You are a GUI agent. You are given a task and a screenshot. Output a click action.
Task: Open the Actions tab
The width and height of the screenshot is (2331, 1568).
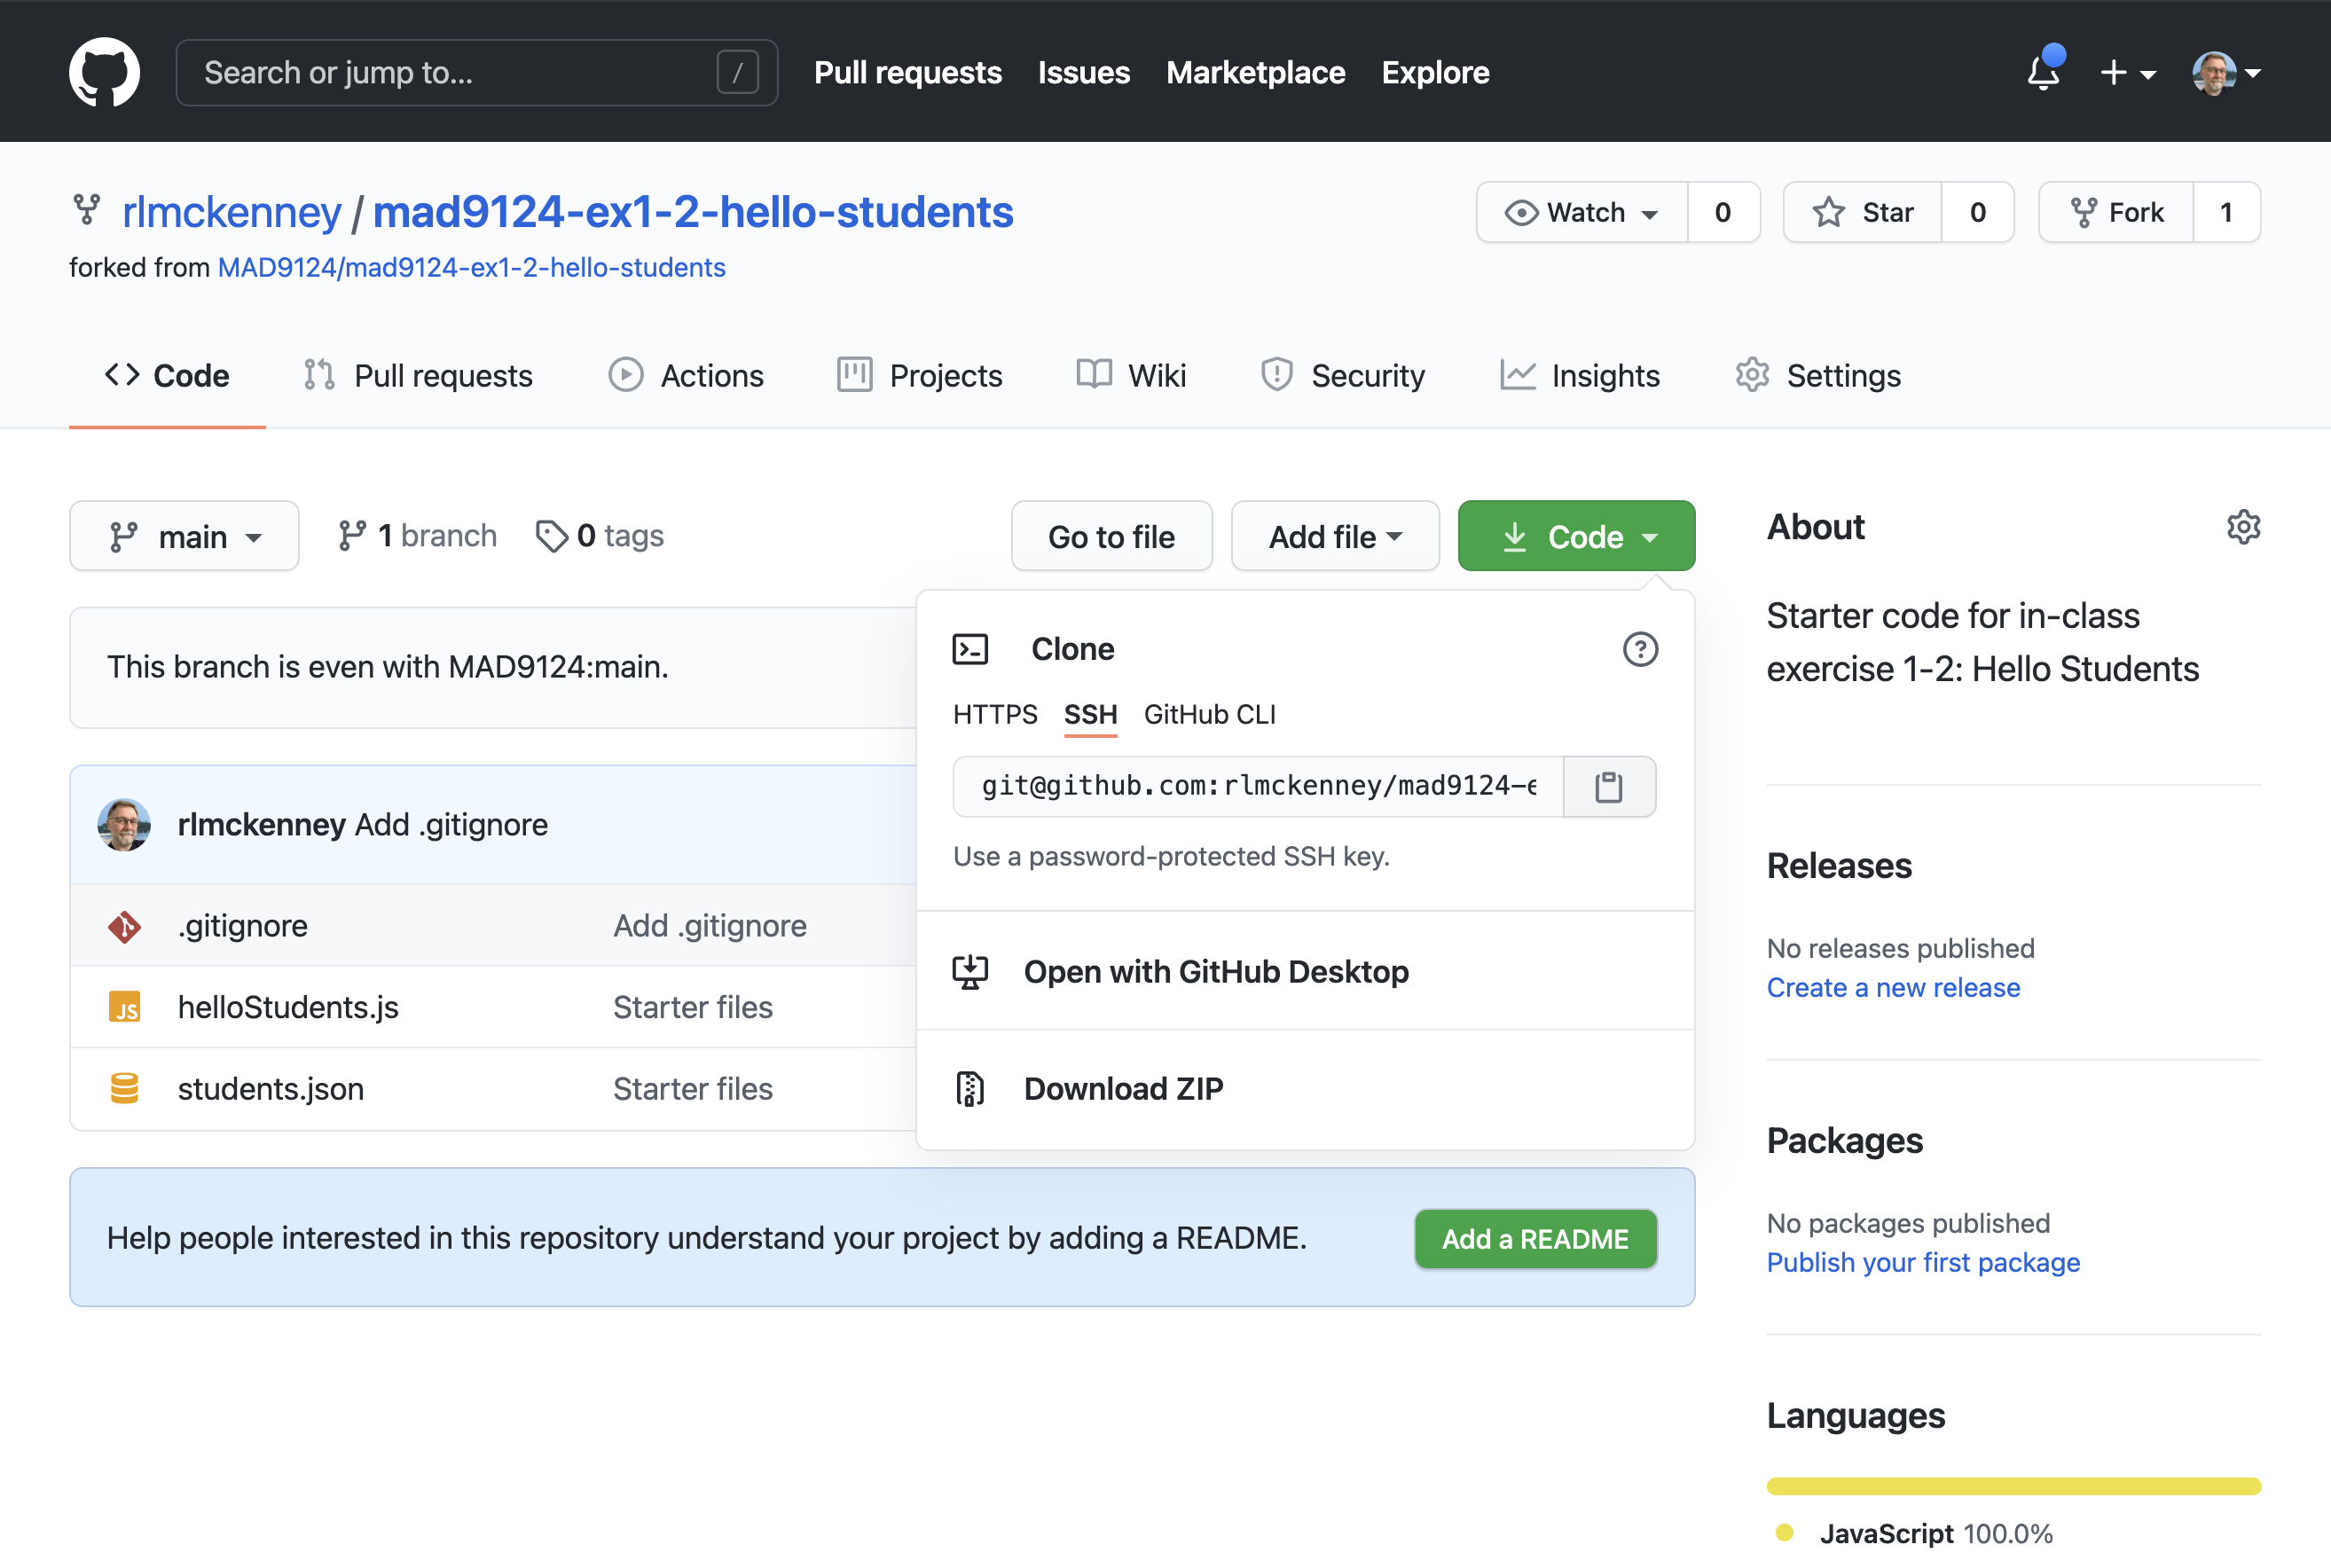pyautogui.click(x=686, y=376)
